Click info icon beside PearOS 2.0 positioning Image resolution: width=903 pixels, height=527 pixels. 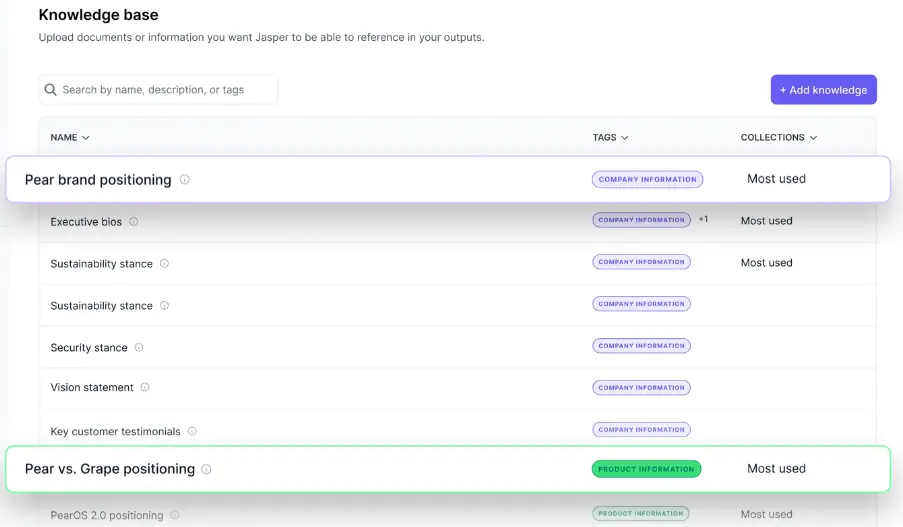(x=175, y=515)
